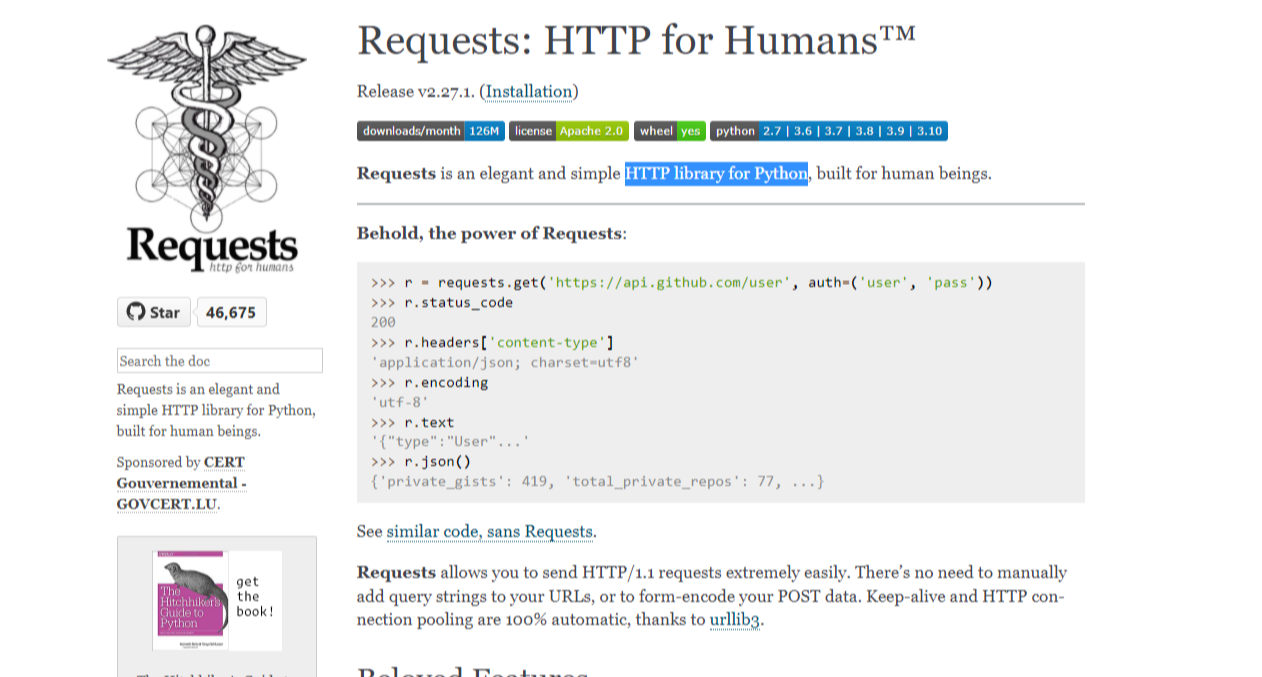Image resolution: width=1262 pixels, height=677 pixels.
Task: Click the heading Behold, the power of Requests
Action: [492, 233]
